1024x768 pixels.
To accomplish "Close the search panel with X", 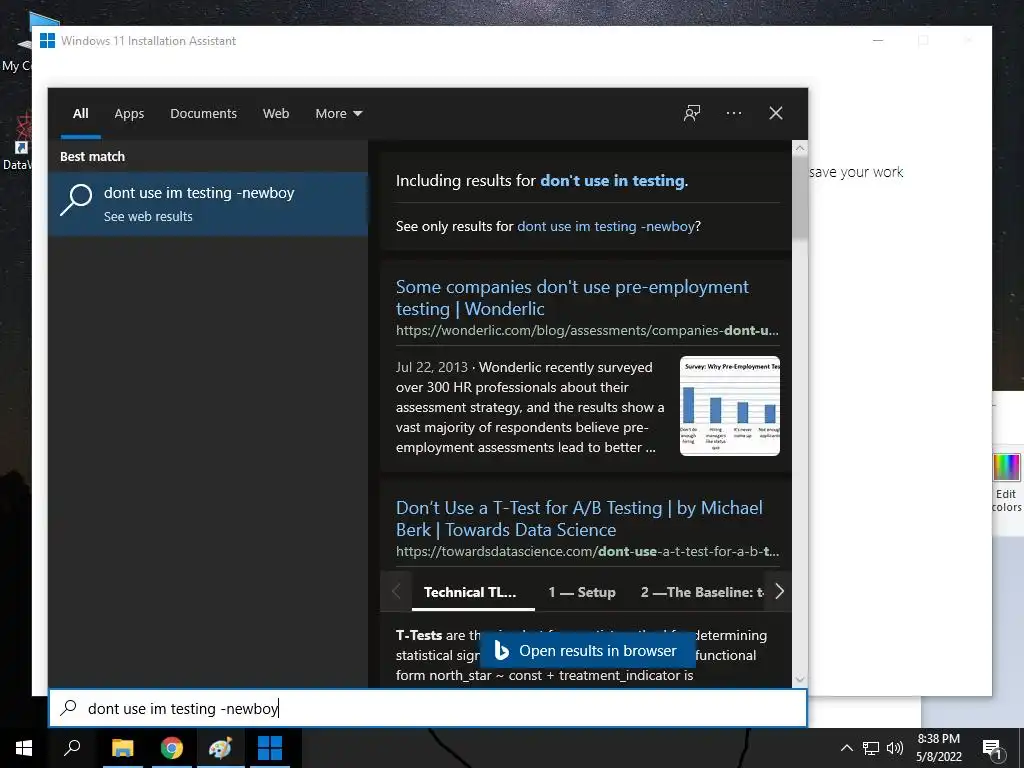I will tap(776, 113).
